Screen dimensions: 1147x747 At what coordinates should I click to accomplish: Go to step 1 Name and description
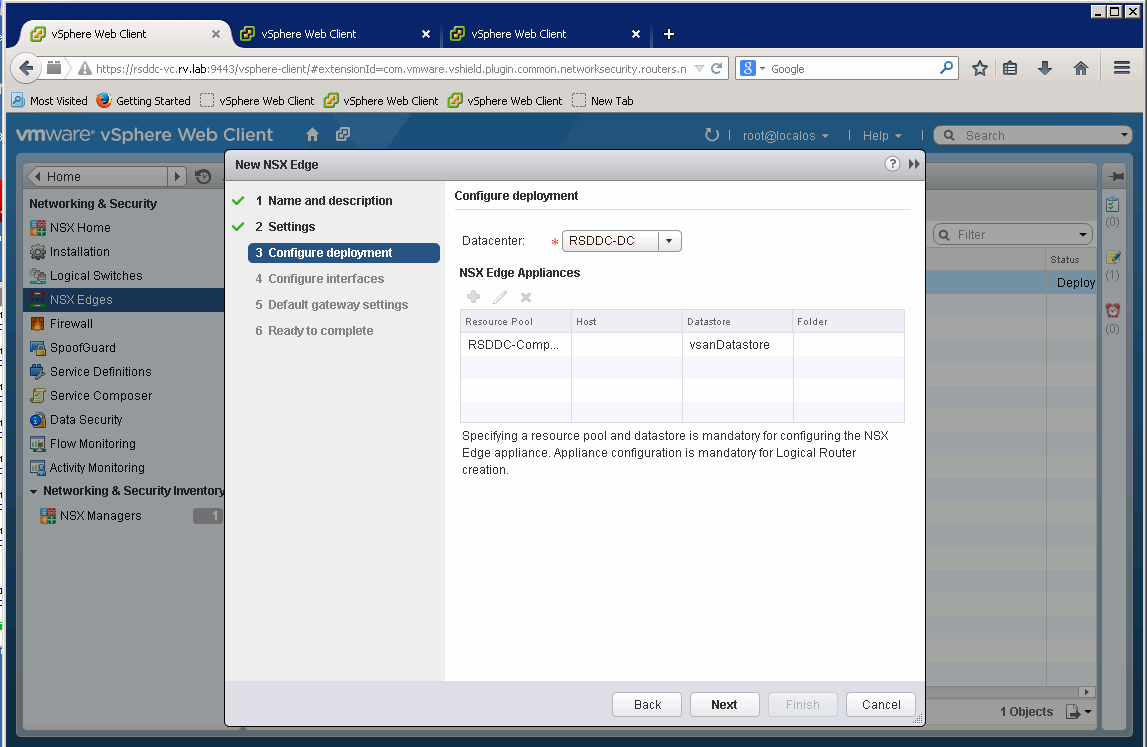(330, 201)
